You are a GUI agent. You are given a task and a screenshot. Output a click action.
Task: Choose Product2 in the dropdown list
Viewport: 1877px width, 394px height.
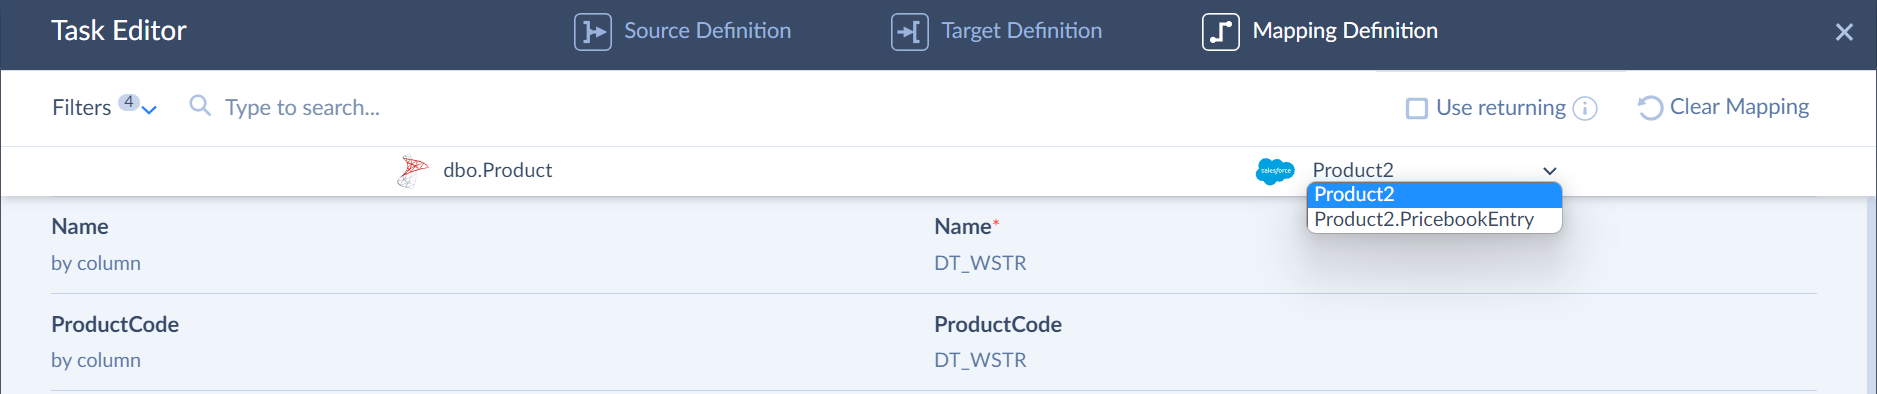1434,194
